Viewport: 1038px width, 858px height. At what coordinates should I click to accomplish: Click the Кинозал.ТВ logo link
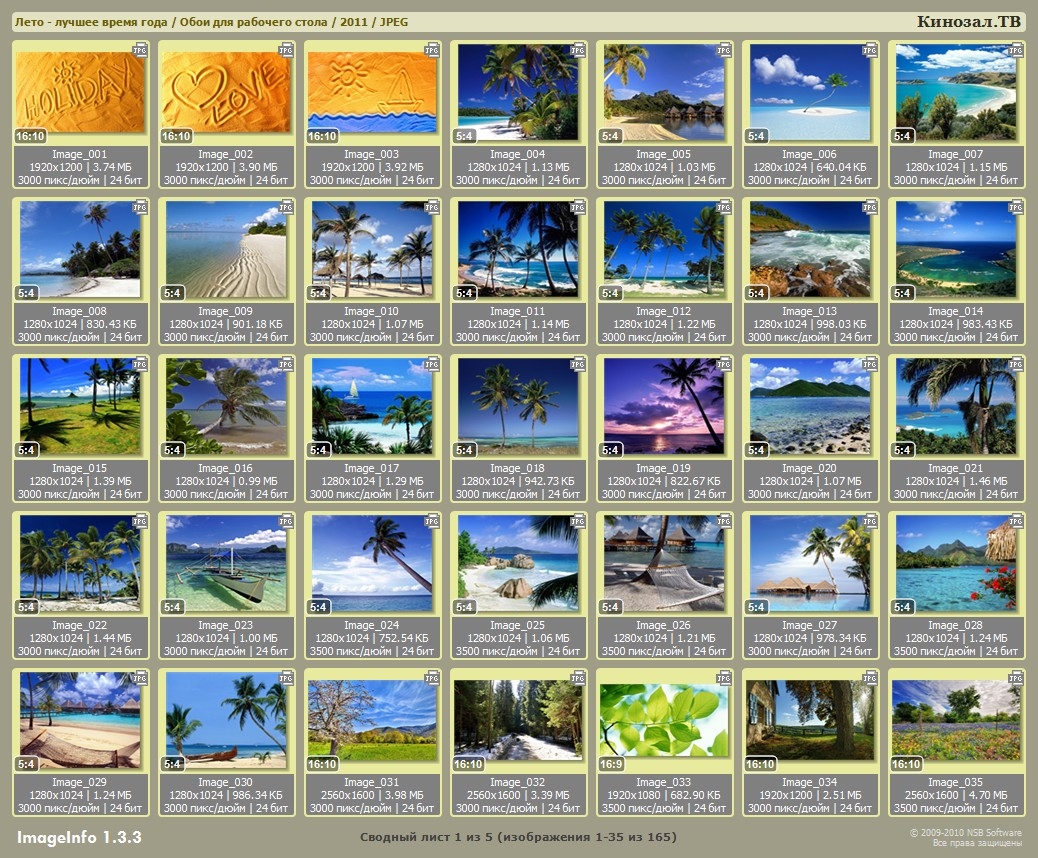pyautogui.click(x=968, y=22)
